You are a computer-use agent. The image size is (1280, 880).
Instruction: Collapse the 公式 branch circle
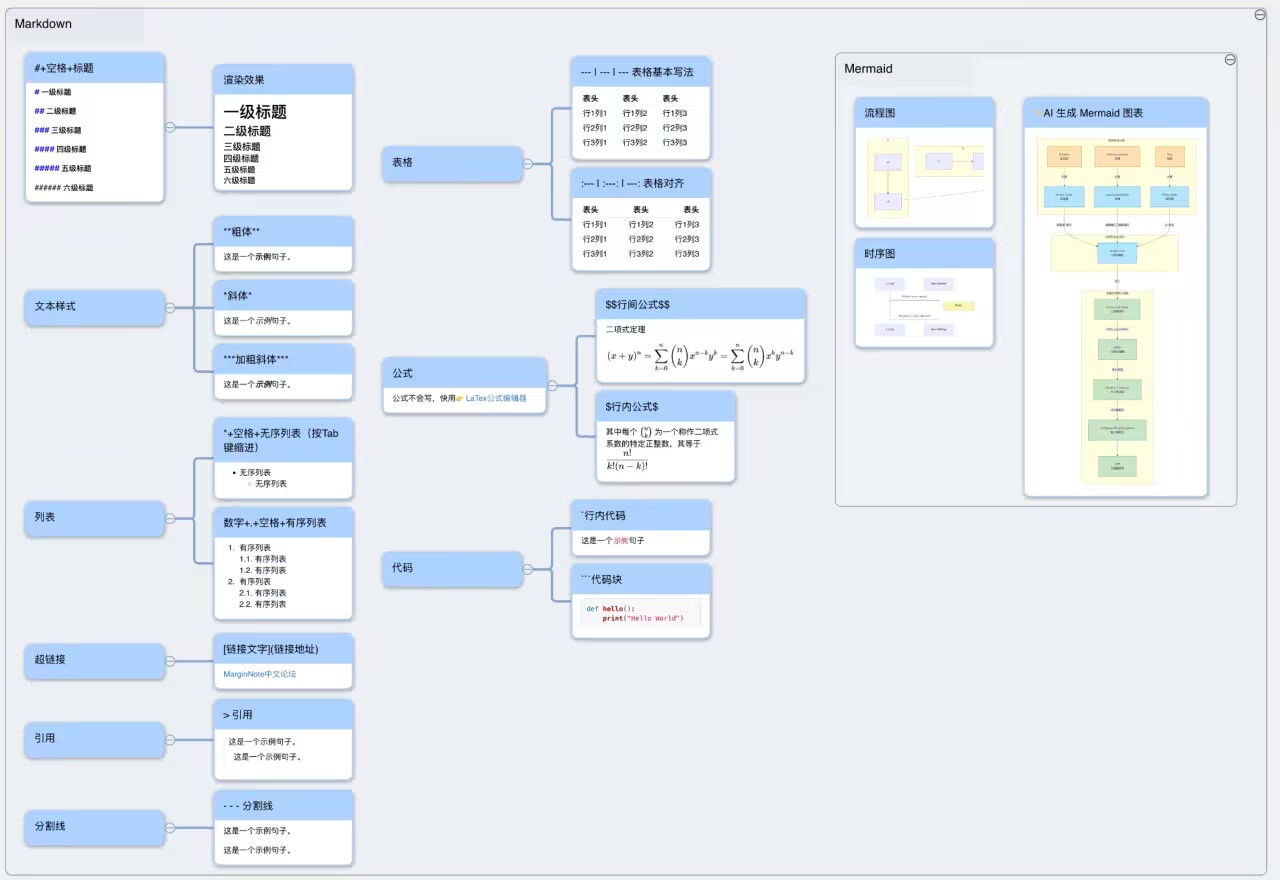click(552, 384)
